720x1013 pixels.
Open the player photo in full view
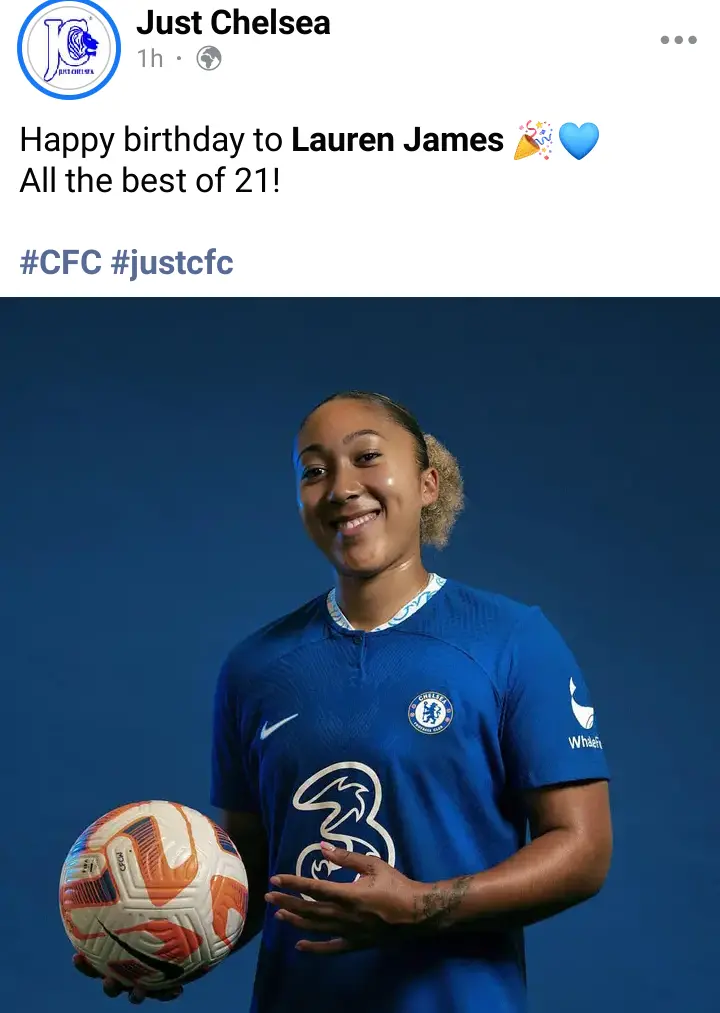click(x=360, y=654)
